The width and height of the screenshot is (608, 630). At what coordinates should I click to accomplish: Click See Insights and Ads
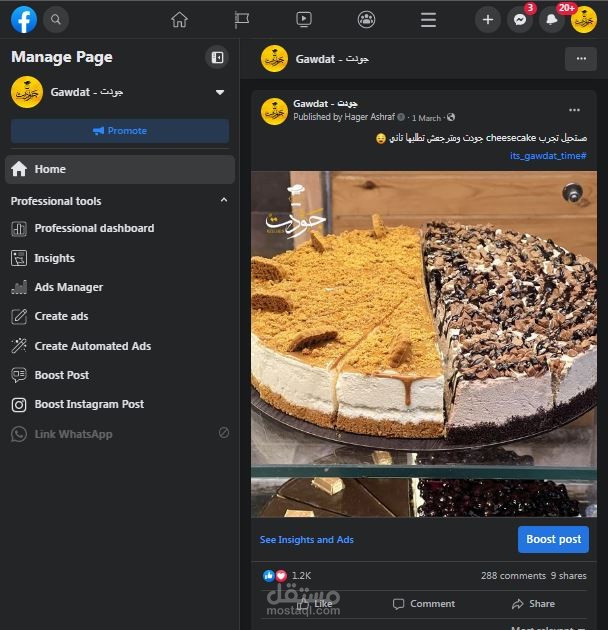307,540
